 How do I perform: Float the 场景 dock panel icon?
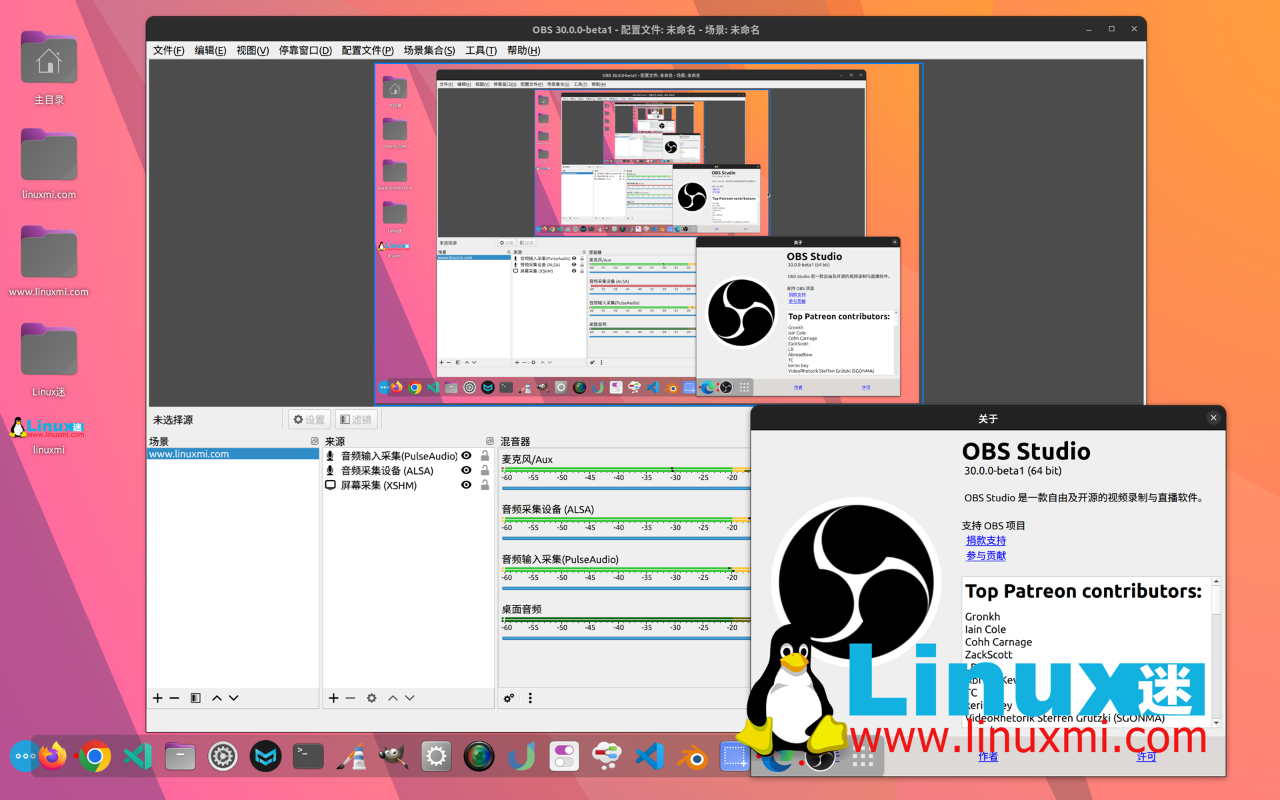314,441
